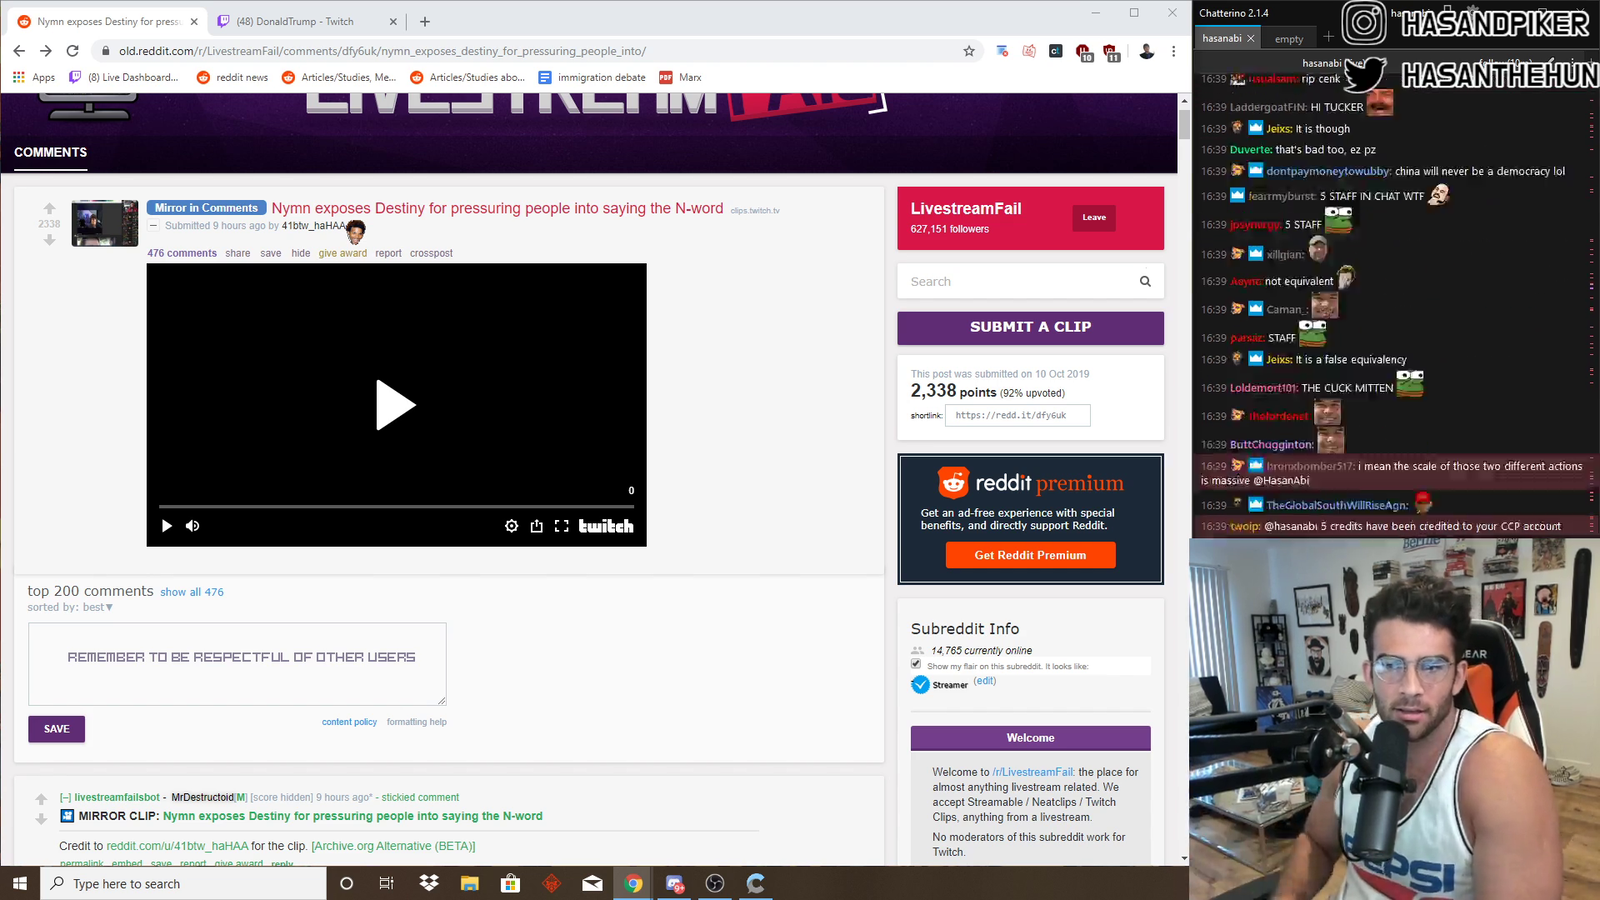The width and height of the screenshot is (1600, 900).
Task: Click the address bar URL
Action: point(382,51)
